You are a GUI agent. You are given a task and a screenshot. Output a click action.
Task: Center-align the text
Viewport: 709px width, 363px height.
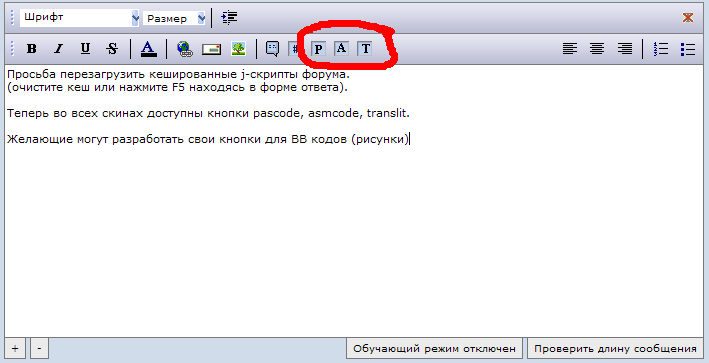[597, 48]
